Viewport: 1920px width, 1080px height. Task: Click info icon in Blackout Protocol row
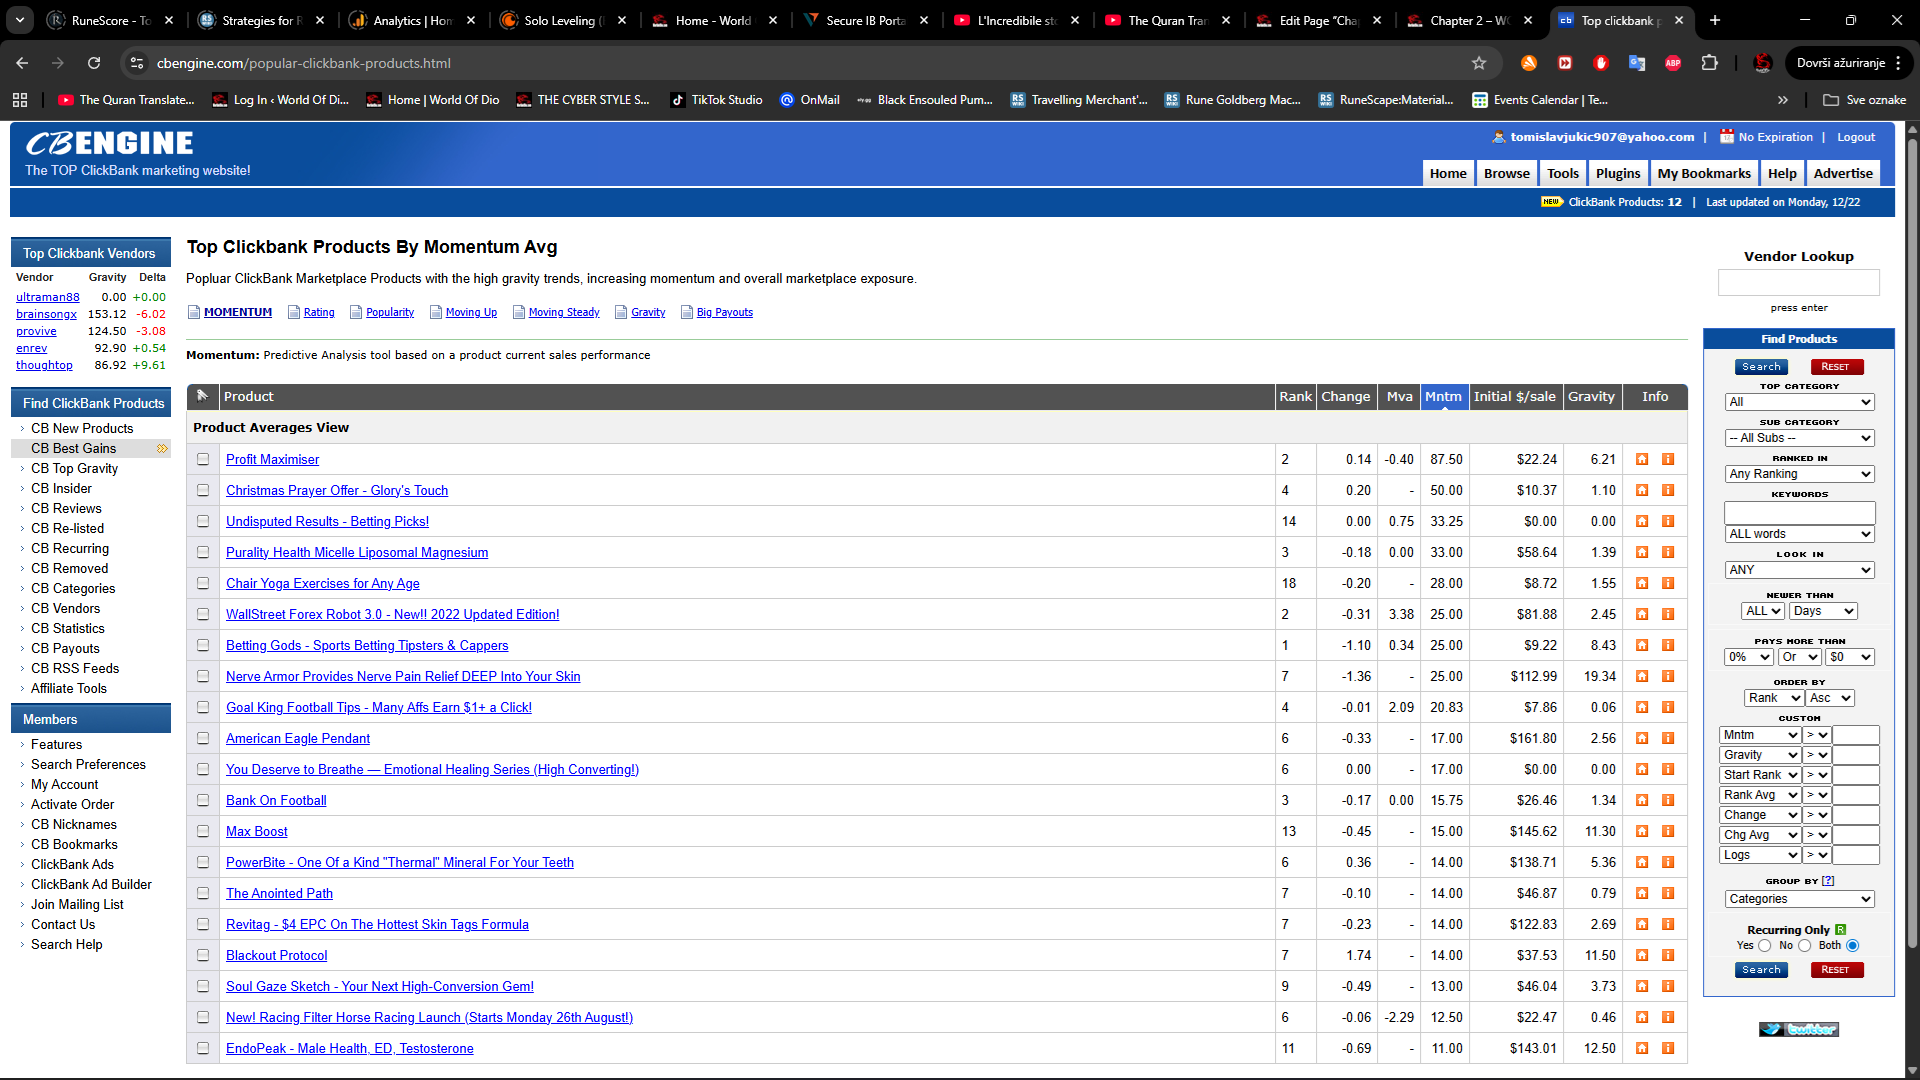(1668, 955)
